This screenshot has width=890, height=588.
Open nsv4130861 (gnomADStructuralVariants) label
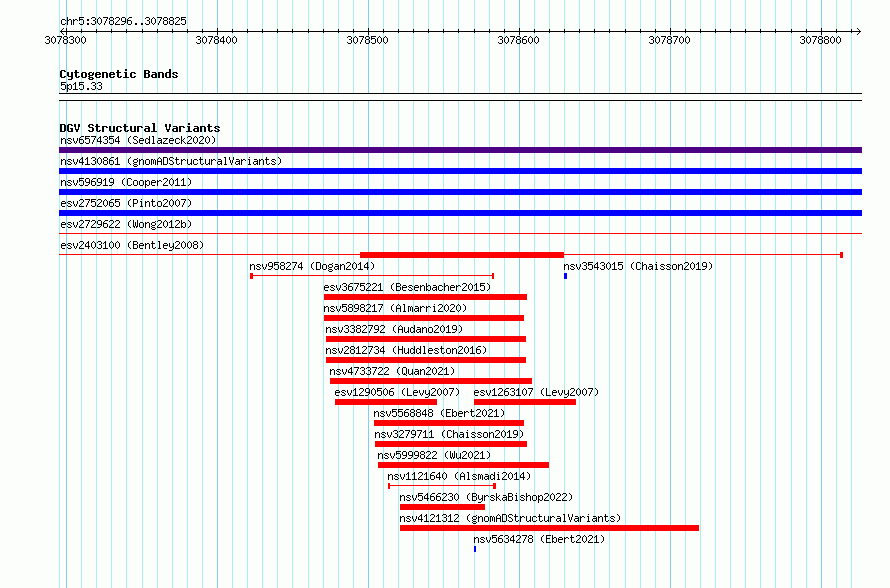click(x=171, y=161)
